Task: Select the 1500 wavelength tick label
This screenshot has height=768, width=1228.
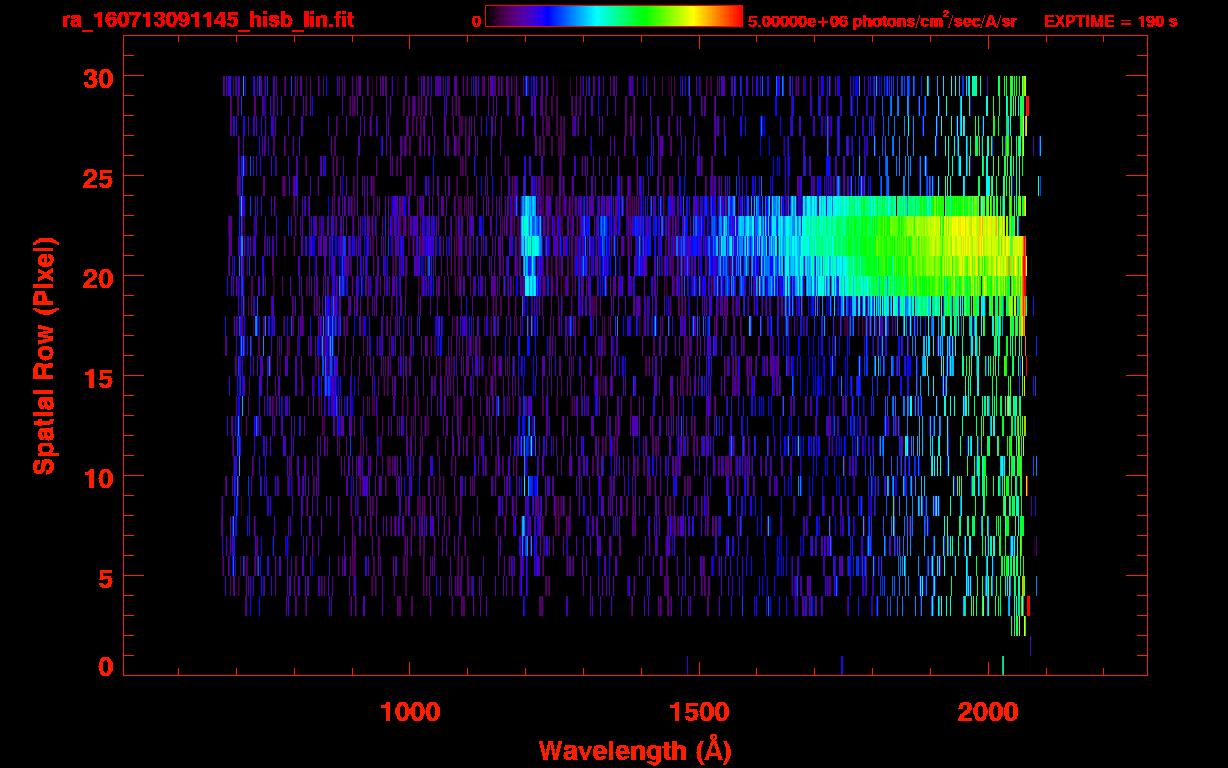Action: [x=699, y=712]
